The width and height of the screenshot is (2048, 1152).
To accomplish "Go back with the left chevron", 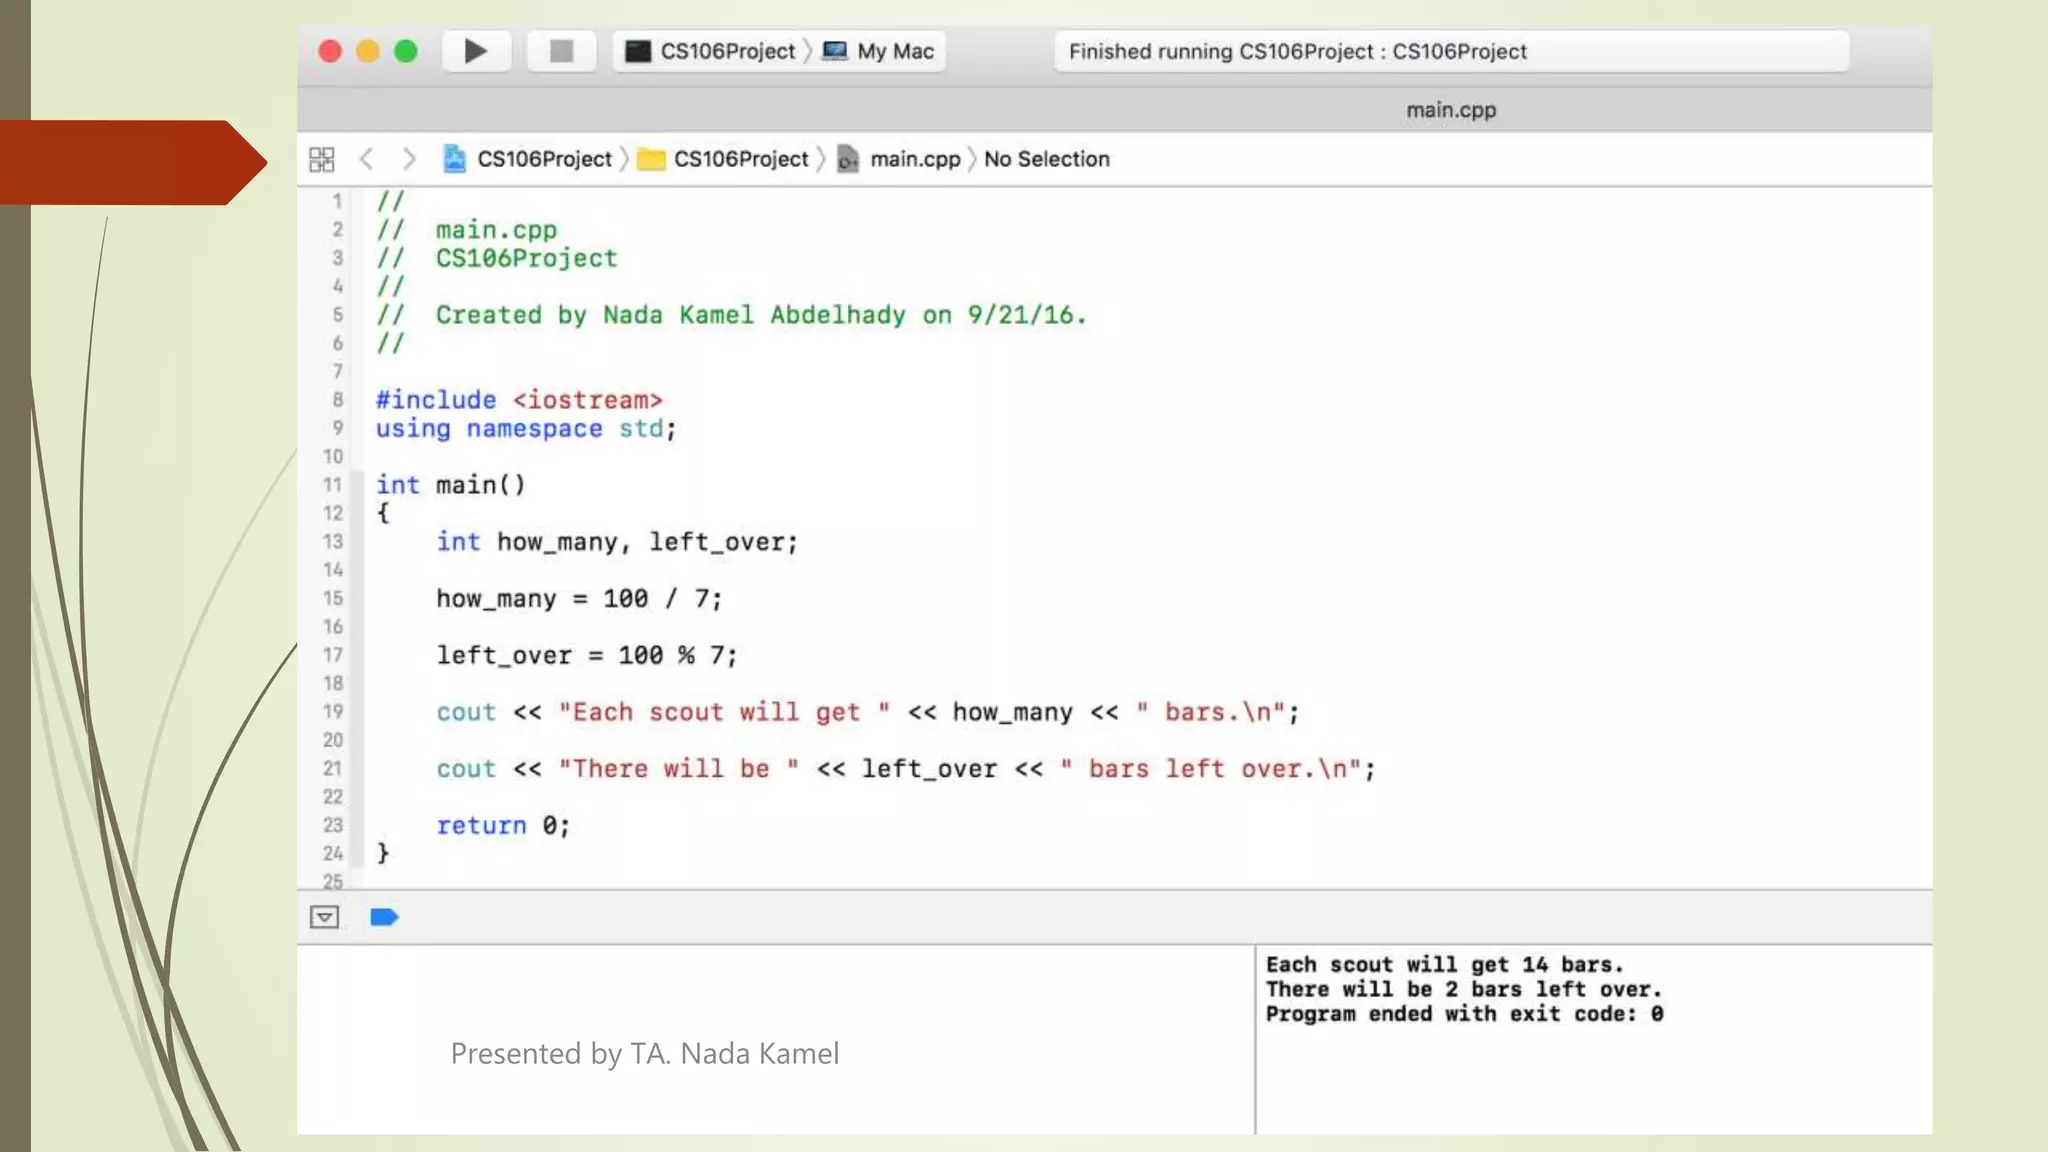I will [x=367, y=159].
